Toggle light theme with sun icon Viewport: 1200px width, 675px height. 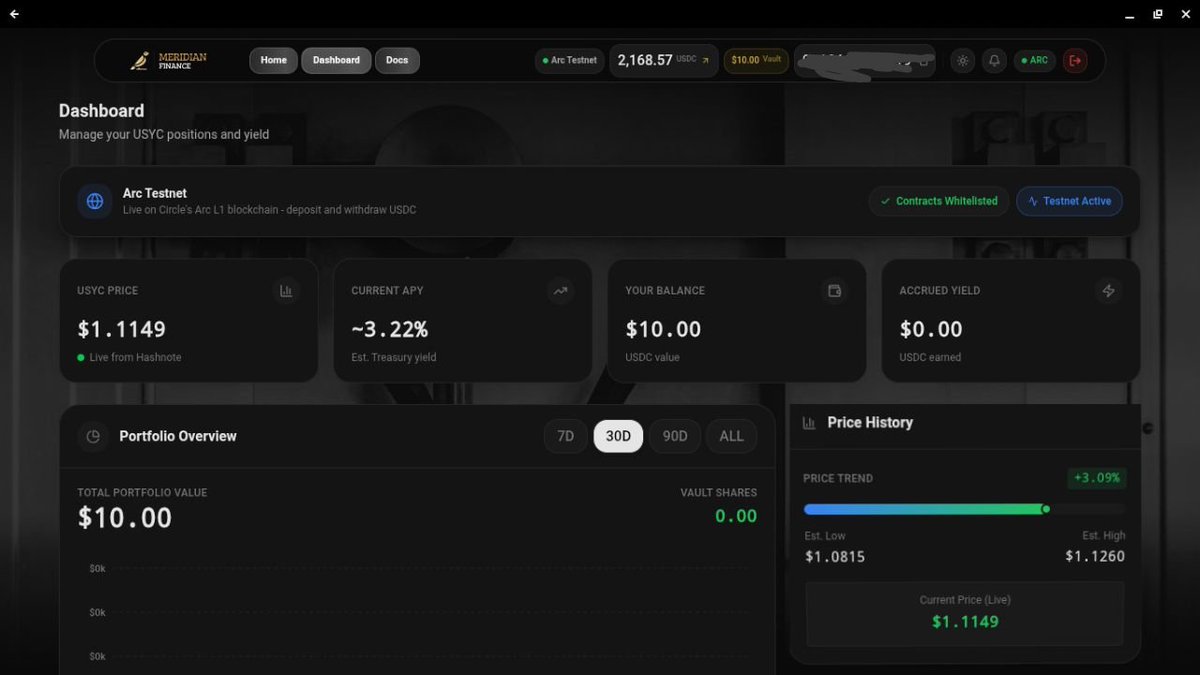pos(963,61)
